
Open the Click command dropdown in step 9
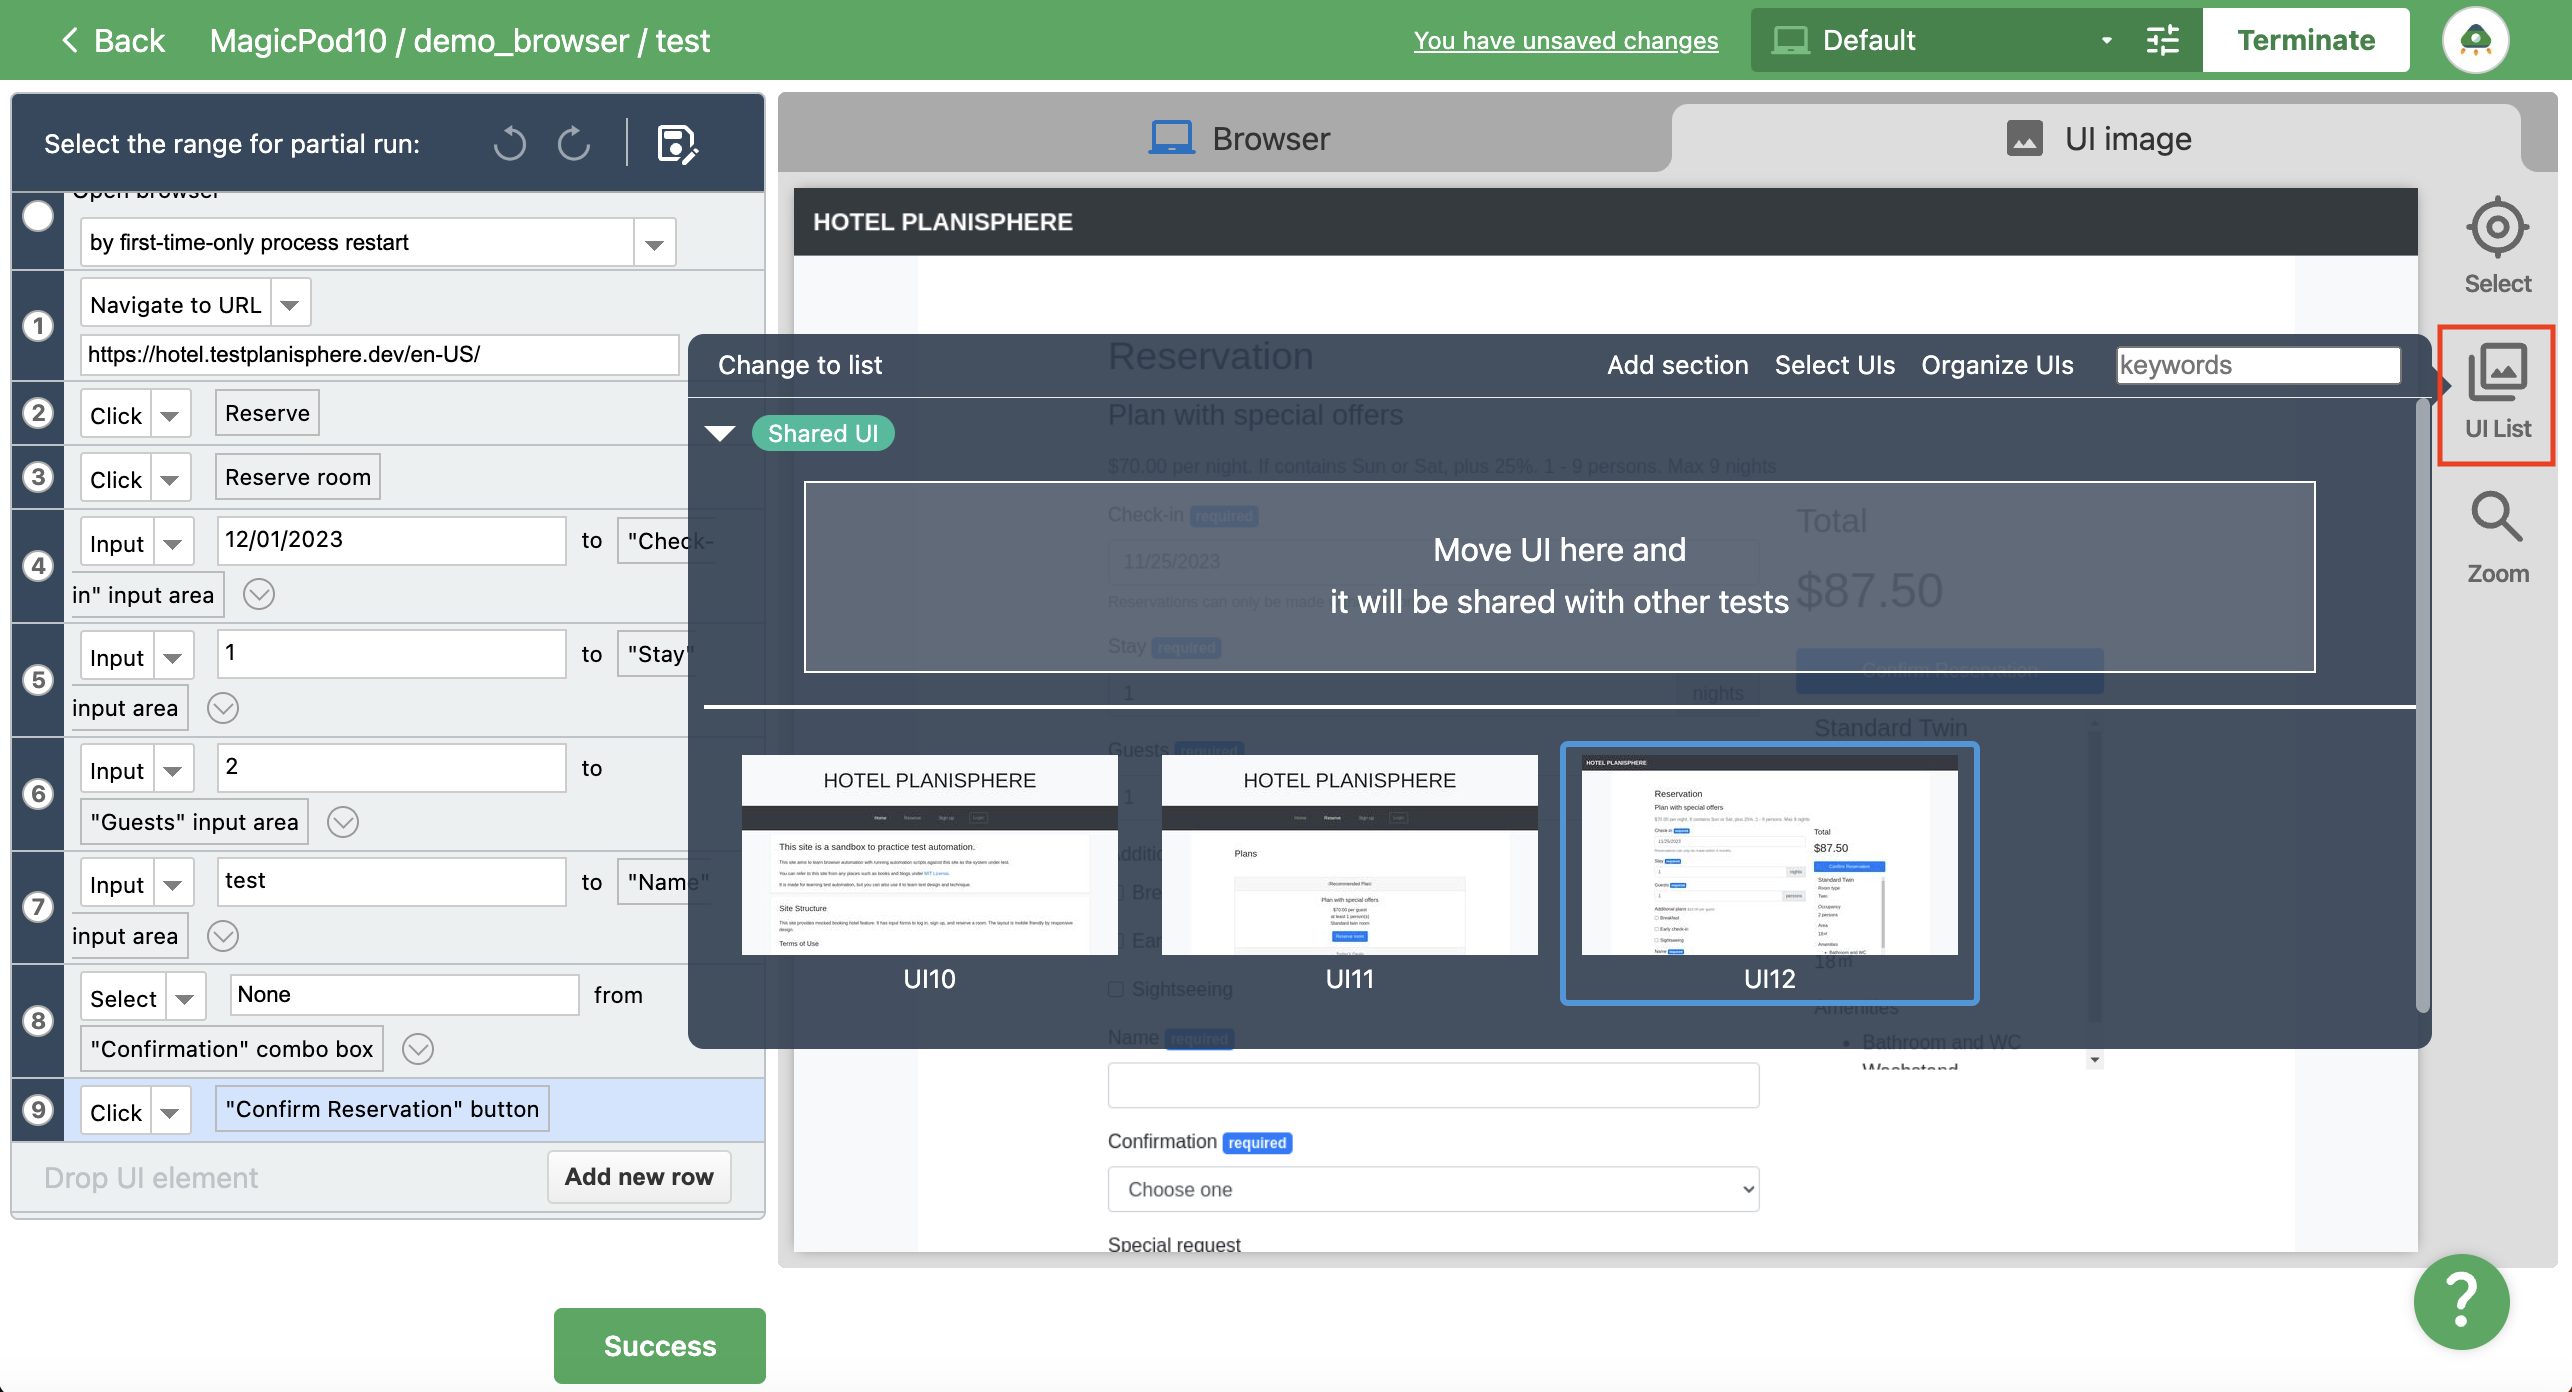pos(169,1111)
